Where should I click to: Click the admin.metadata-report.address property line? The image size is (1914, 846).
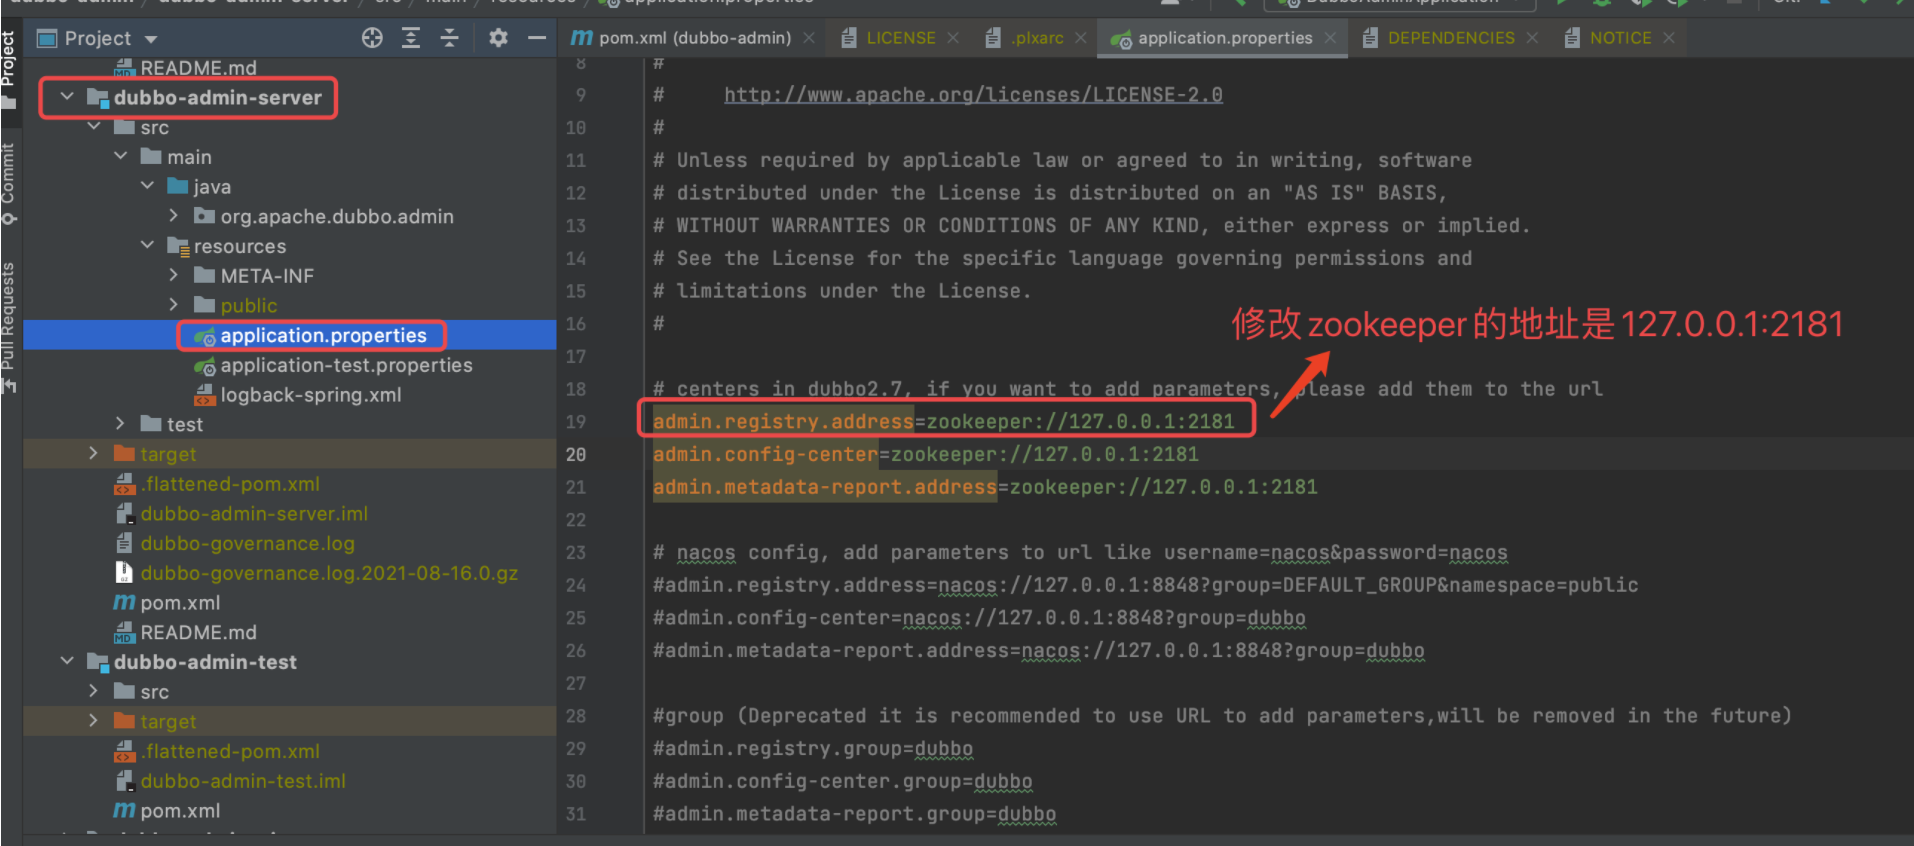click(985, 487)
